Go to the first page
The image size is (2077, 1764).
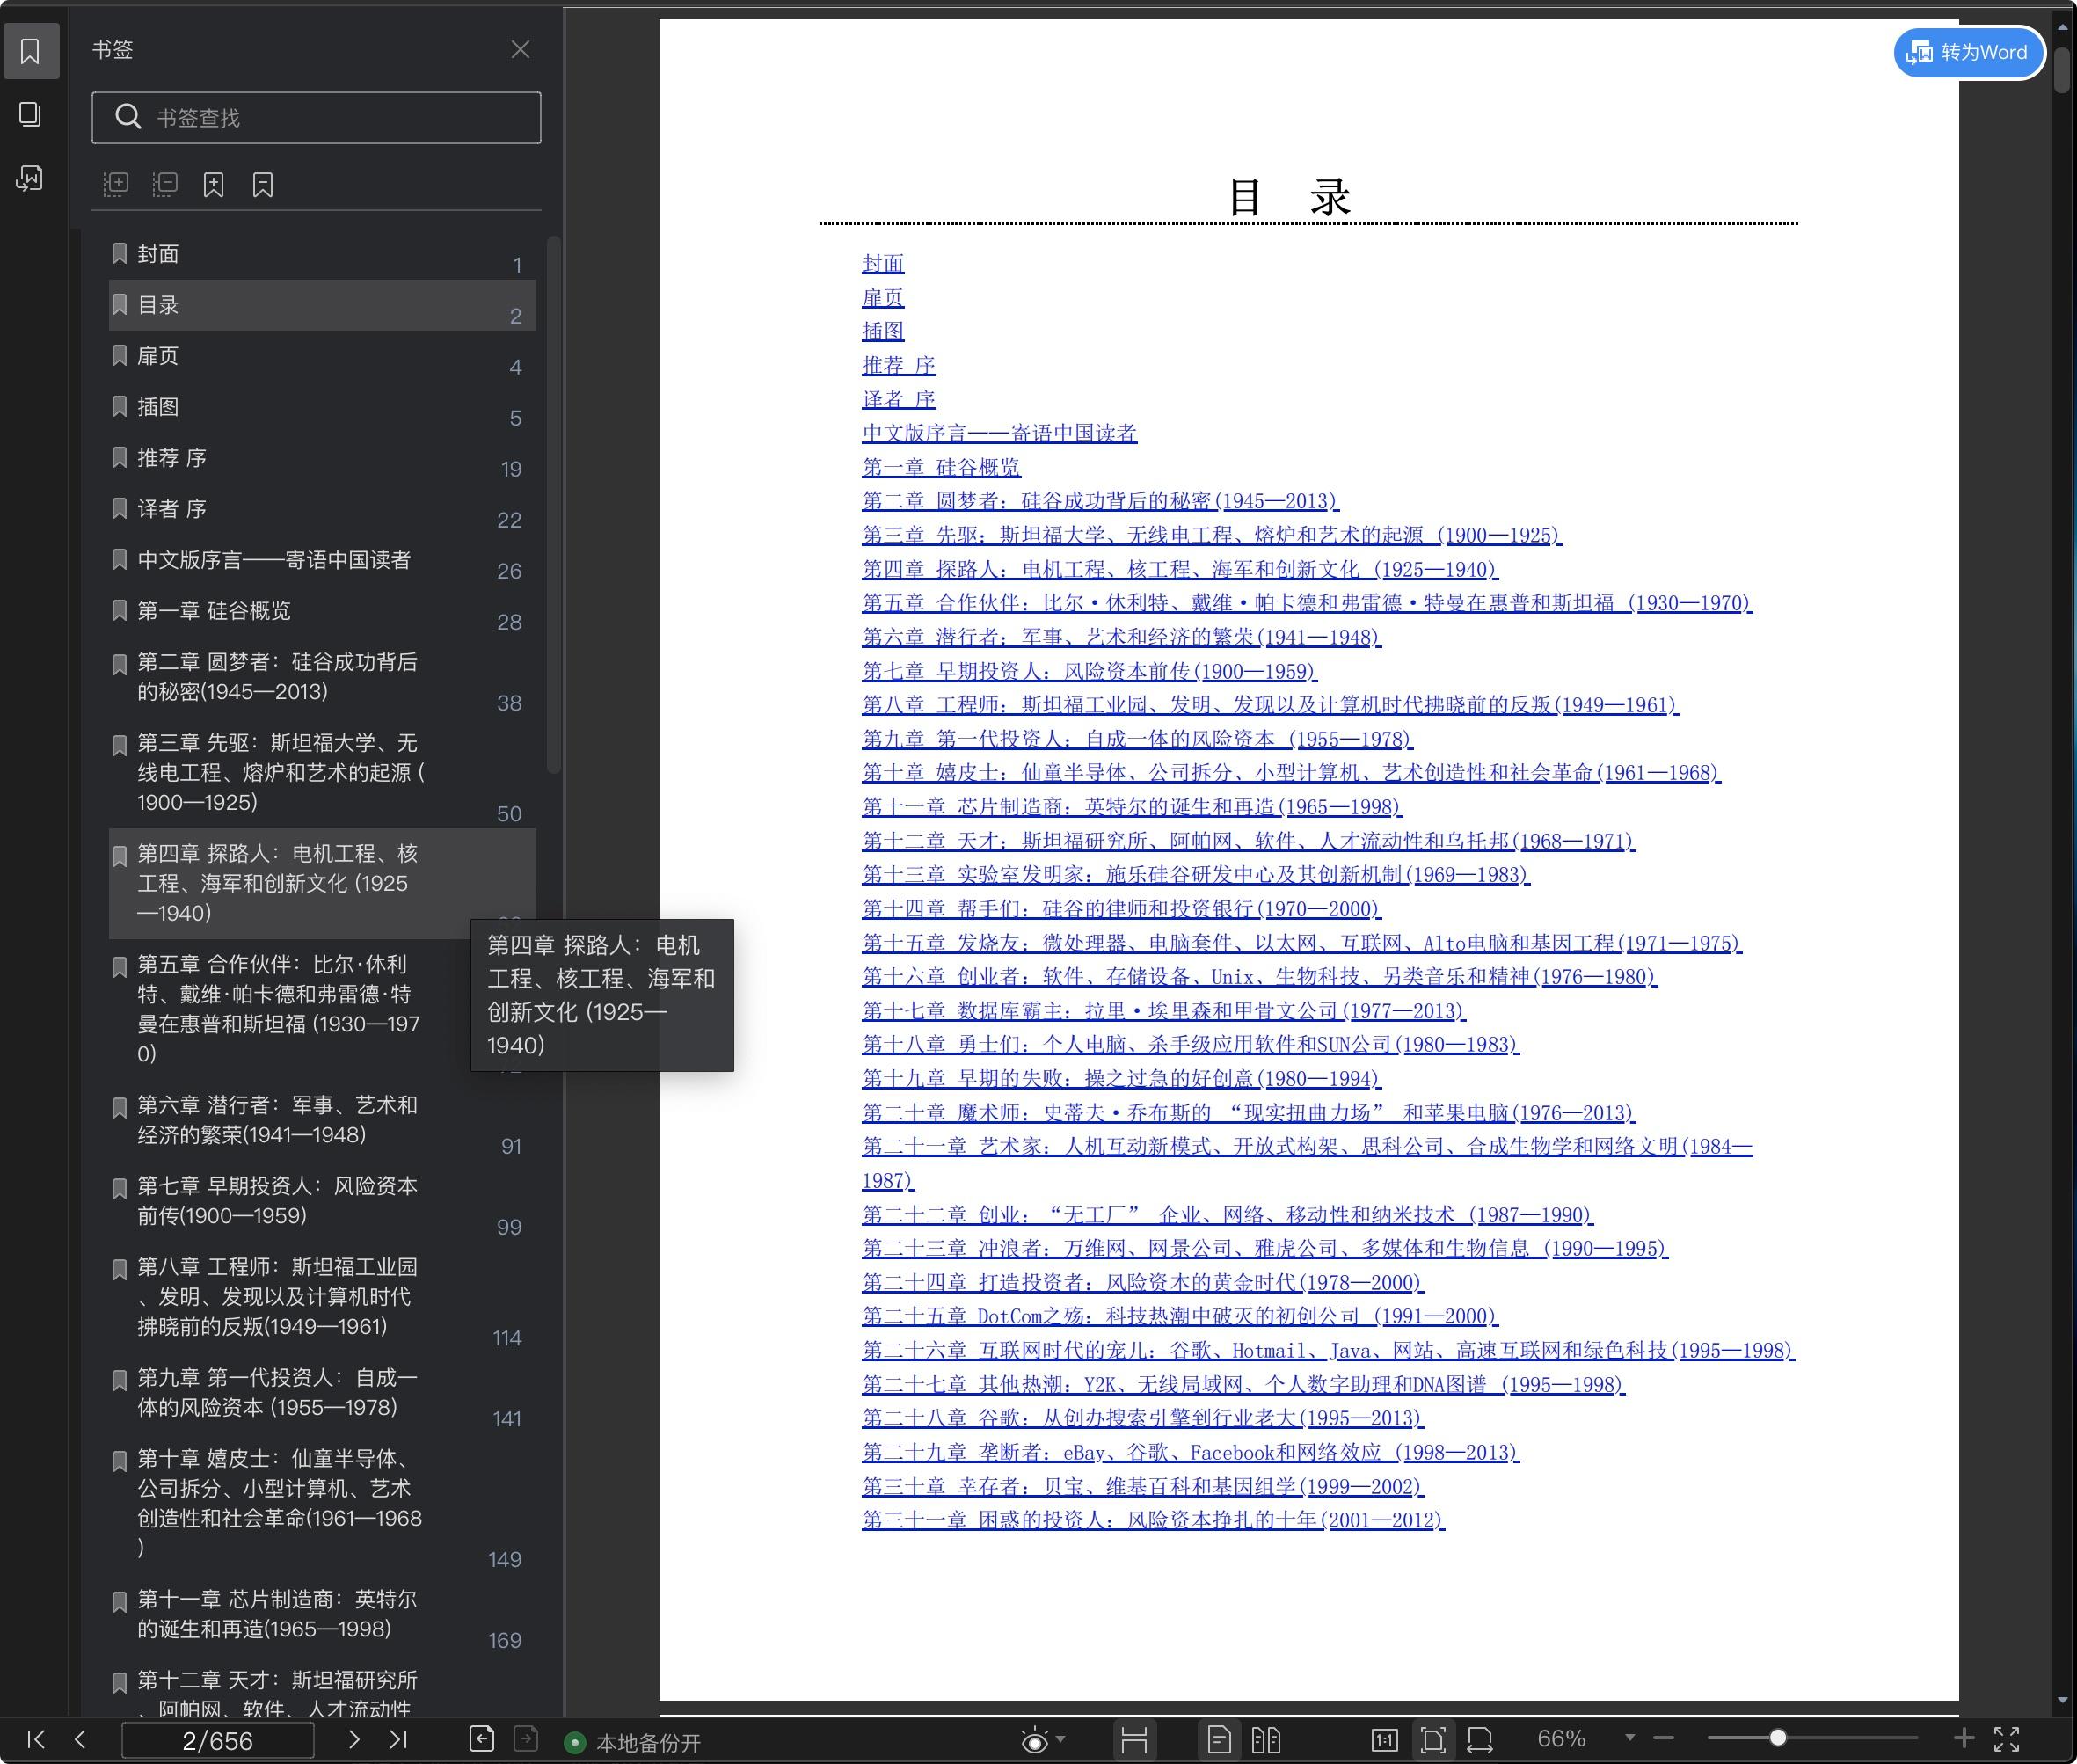(36, 1739)
